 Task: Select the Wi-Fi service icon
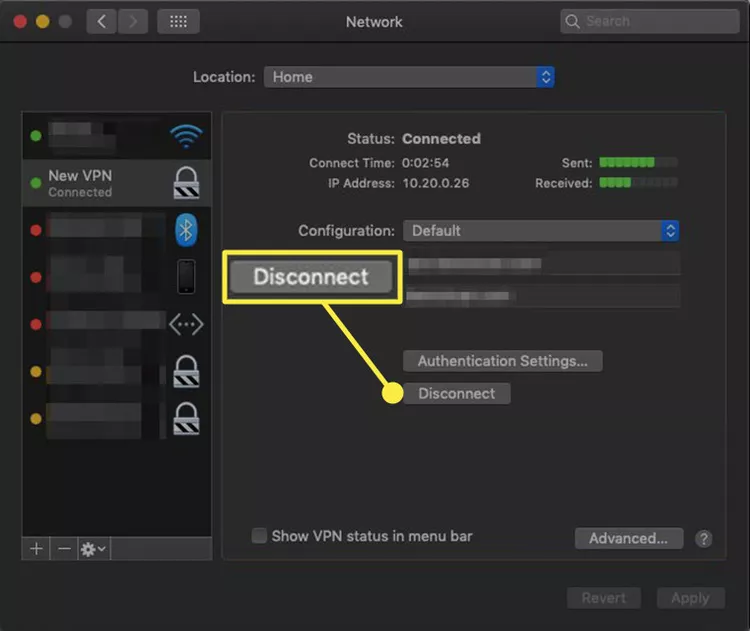(x=186, y=136)
